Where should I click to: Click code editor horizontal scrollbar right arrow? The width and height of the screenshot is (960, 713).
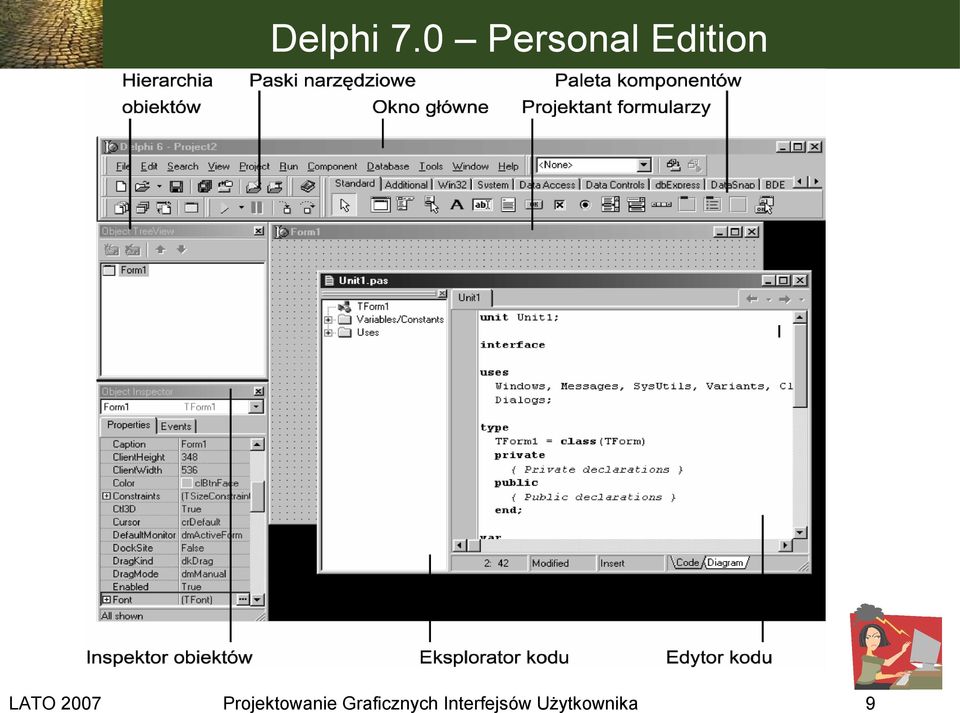click(786, 545)
